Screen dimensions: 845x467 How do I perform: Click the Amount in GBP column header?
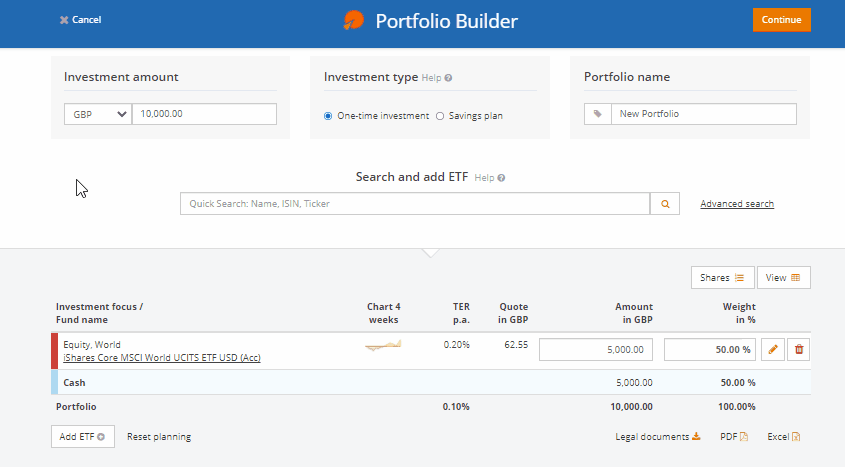coord(634,313)
